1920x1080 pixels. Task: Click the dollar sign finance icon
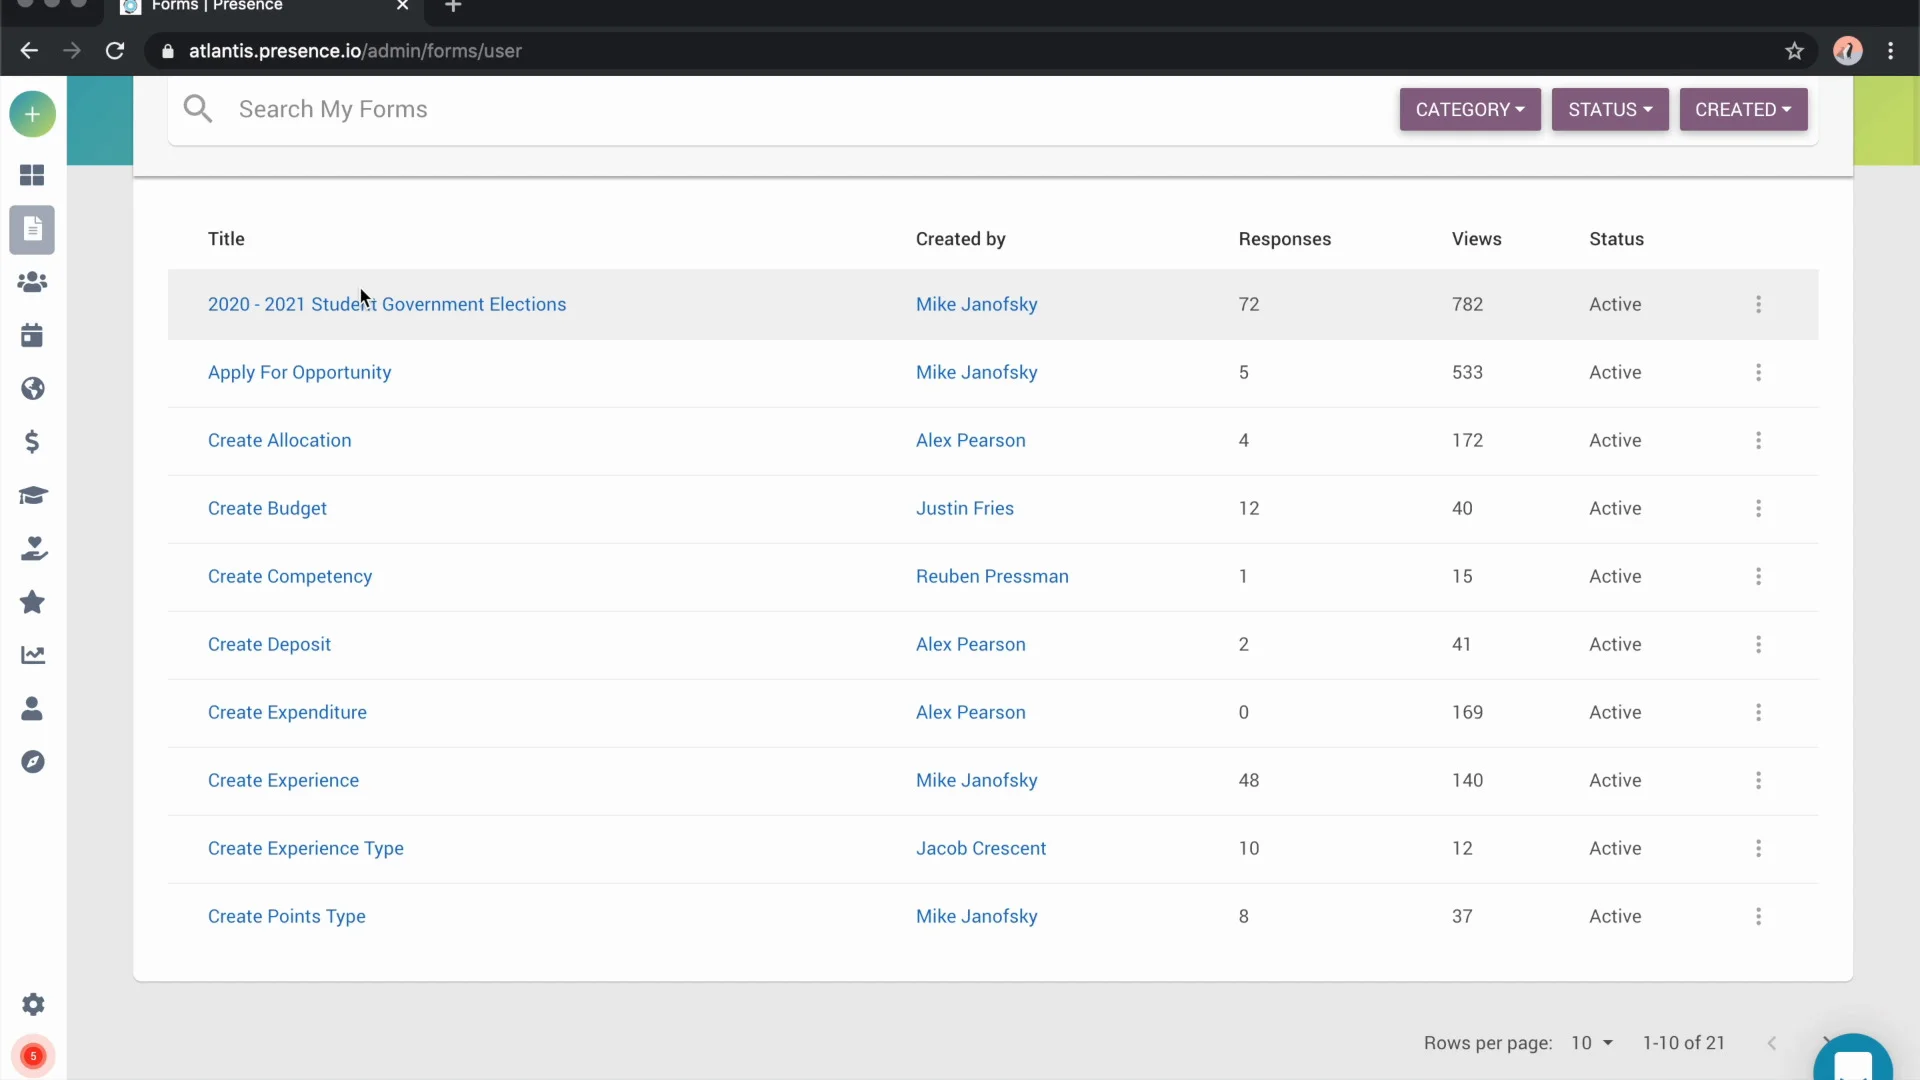click(x=32, y=441)
